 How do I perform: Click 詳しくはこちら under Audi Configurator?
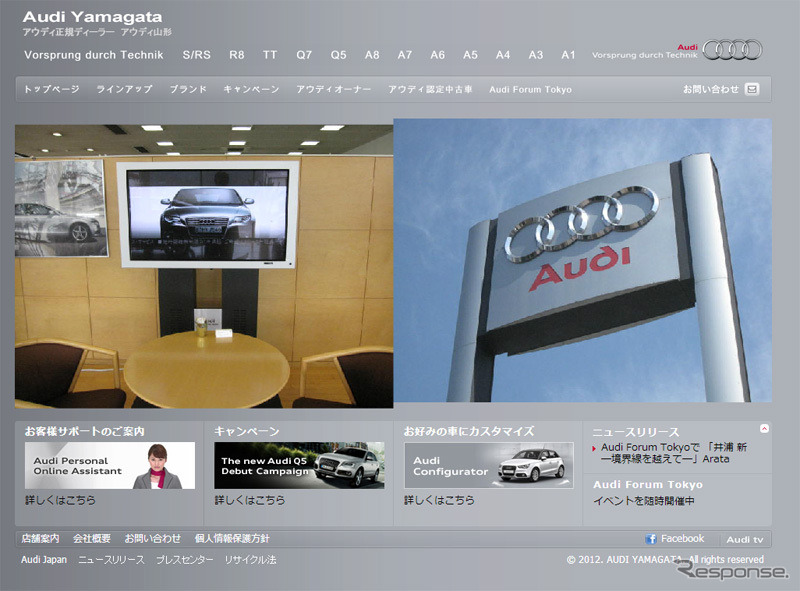click(x=439, y=500)
